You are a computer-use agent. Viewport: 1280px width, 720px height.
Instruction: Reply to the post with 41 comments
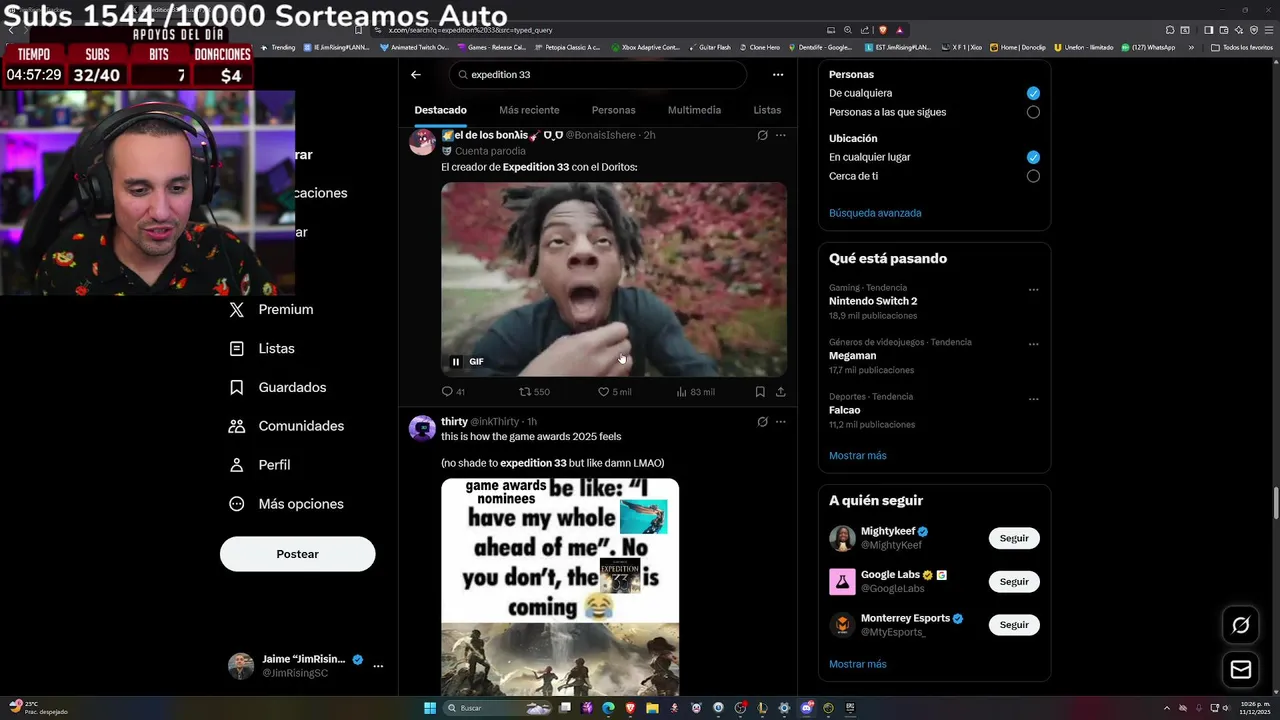tap(453, 392)
